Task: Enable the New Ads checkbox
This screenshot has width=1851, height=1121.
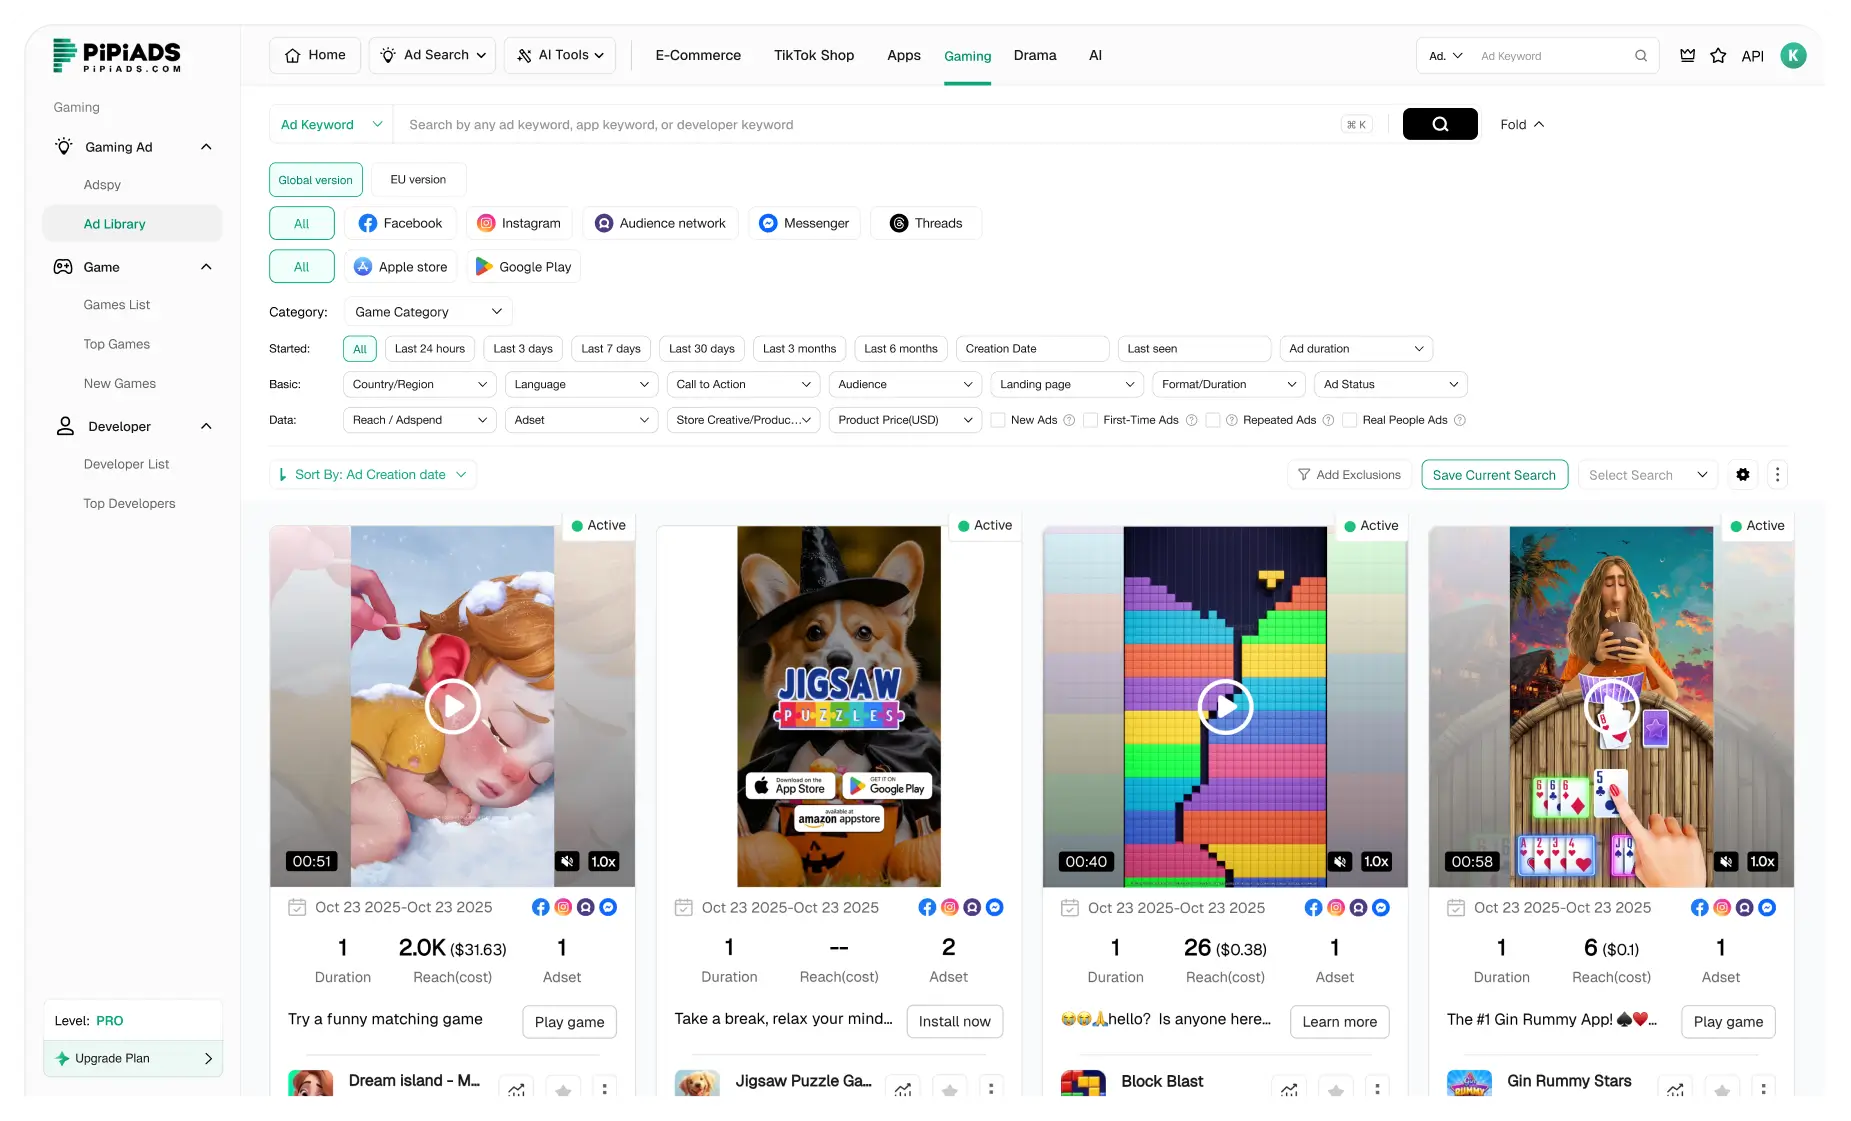Action: 999,420
